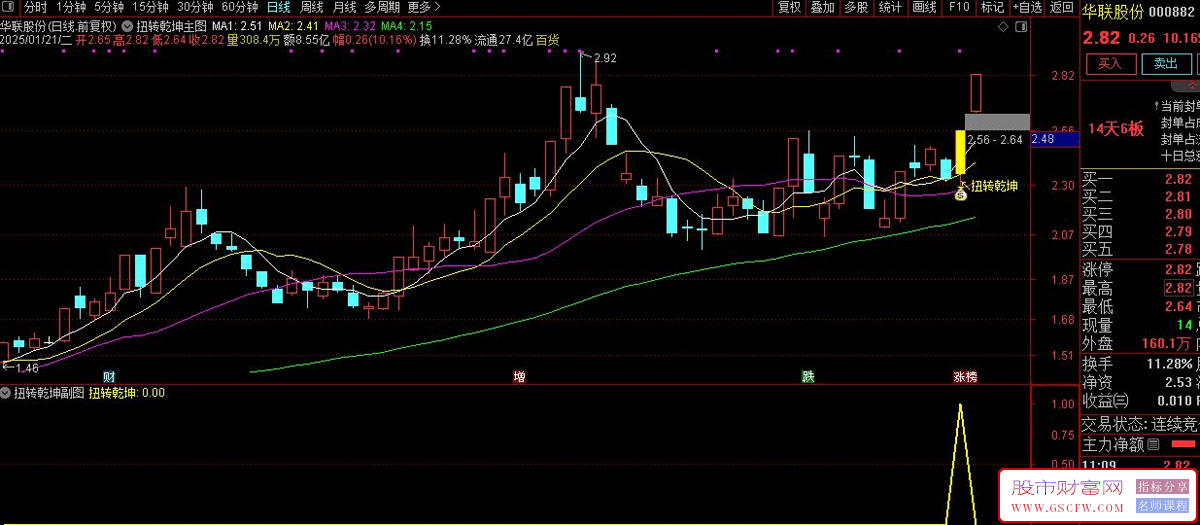Image resolution: width=1200 pixels, height=525 pixels.
Task: Select the 买二 bid row
Action: click(x=1140, y=197)
